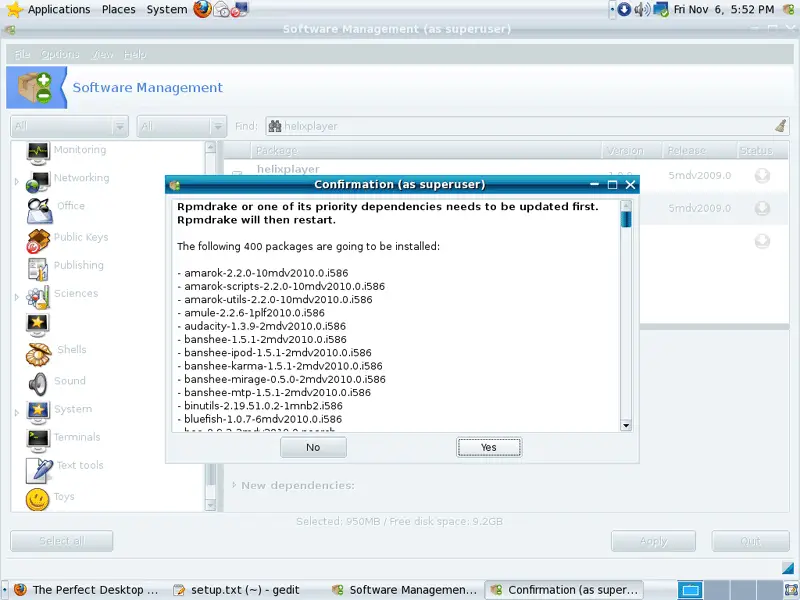Open the File menu

click(x=22, y=54)
